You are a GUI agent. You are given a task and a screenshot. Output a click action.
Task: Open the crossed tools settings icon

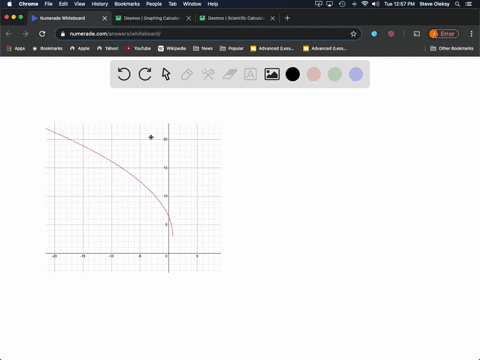pyautogui.click(x=208, y=74)
